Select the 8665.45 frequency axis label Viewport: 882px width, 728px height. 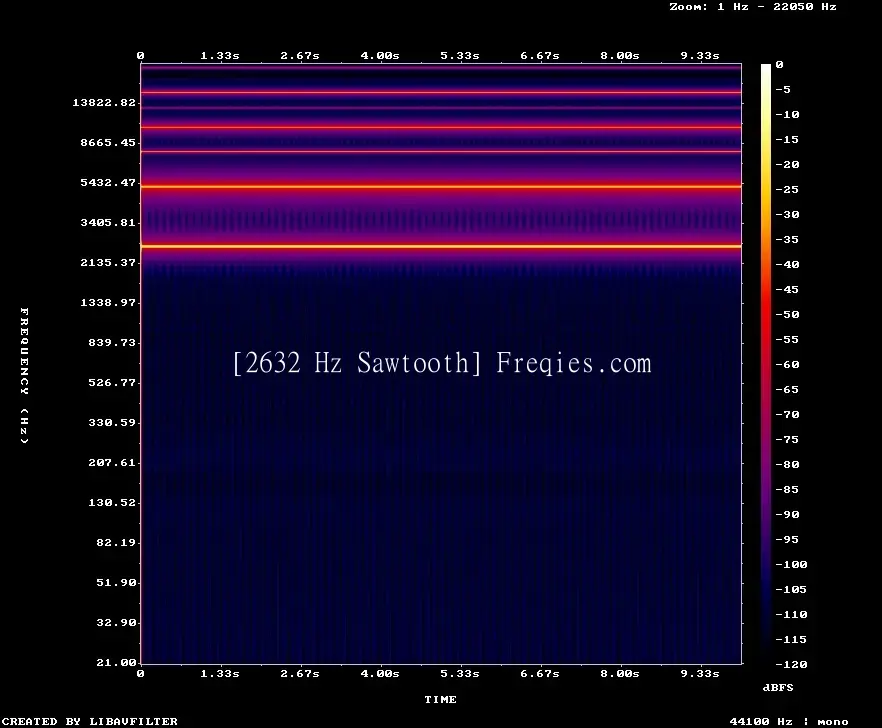pos(108,142)
